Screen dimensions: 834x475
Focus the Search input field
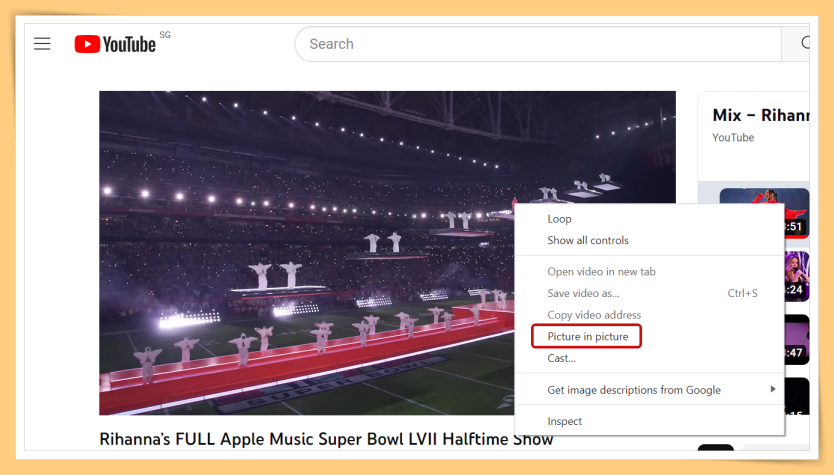538,44
